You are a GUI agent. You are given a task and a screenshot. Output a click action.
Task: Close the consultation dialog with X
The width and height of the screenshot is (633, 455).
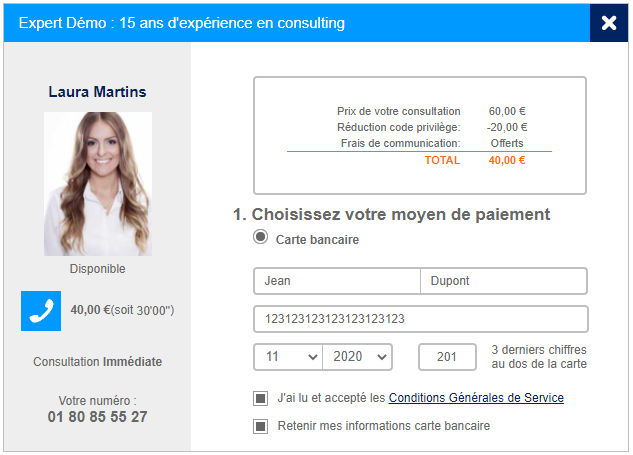point(609,22)
